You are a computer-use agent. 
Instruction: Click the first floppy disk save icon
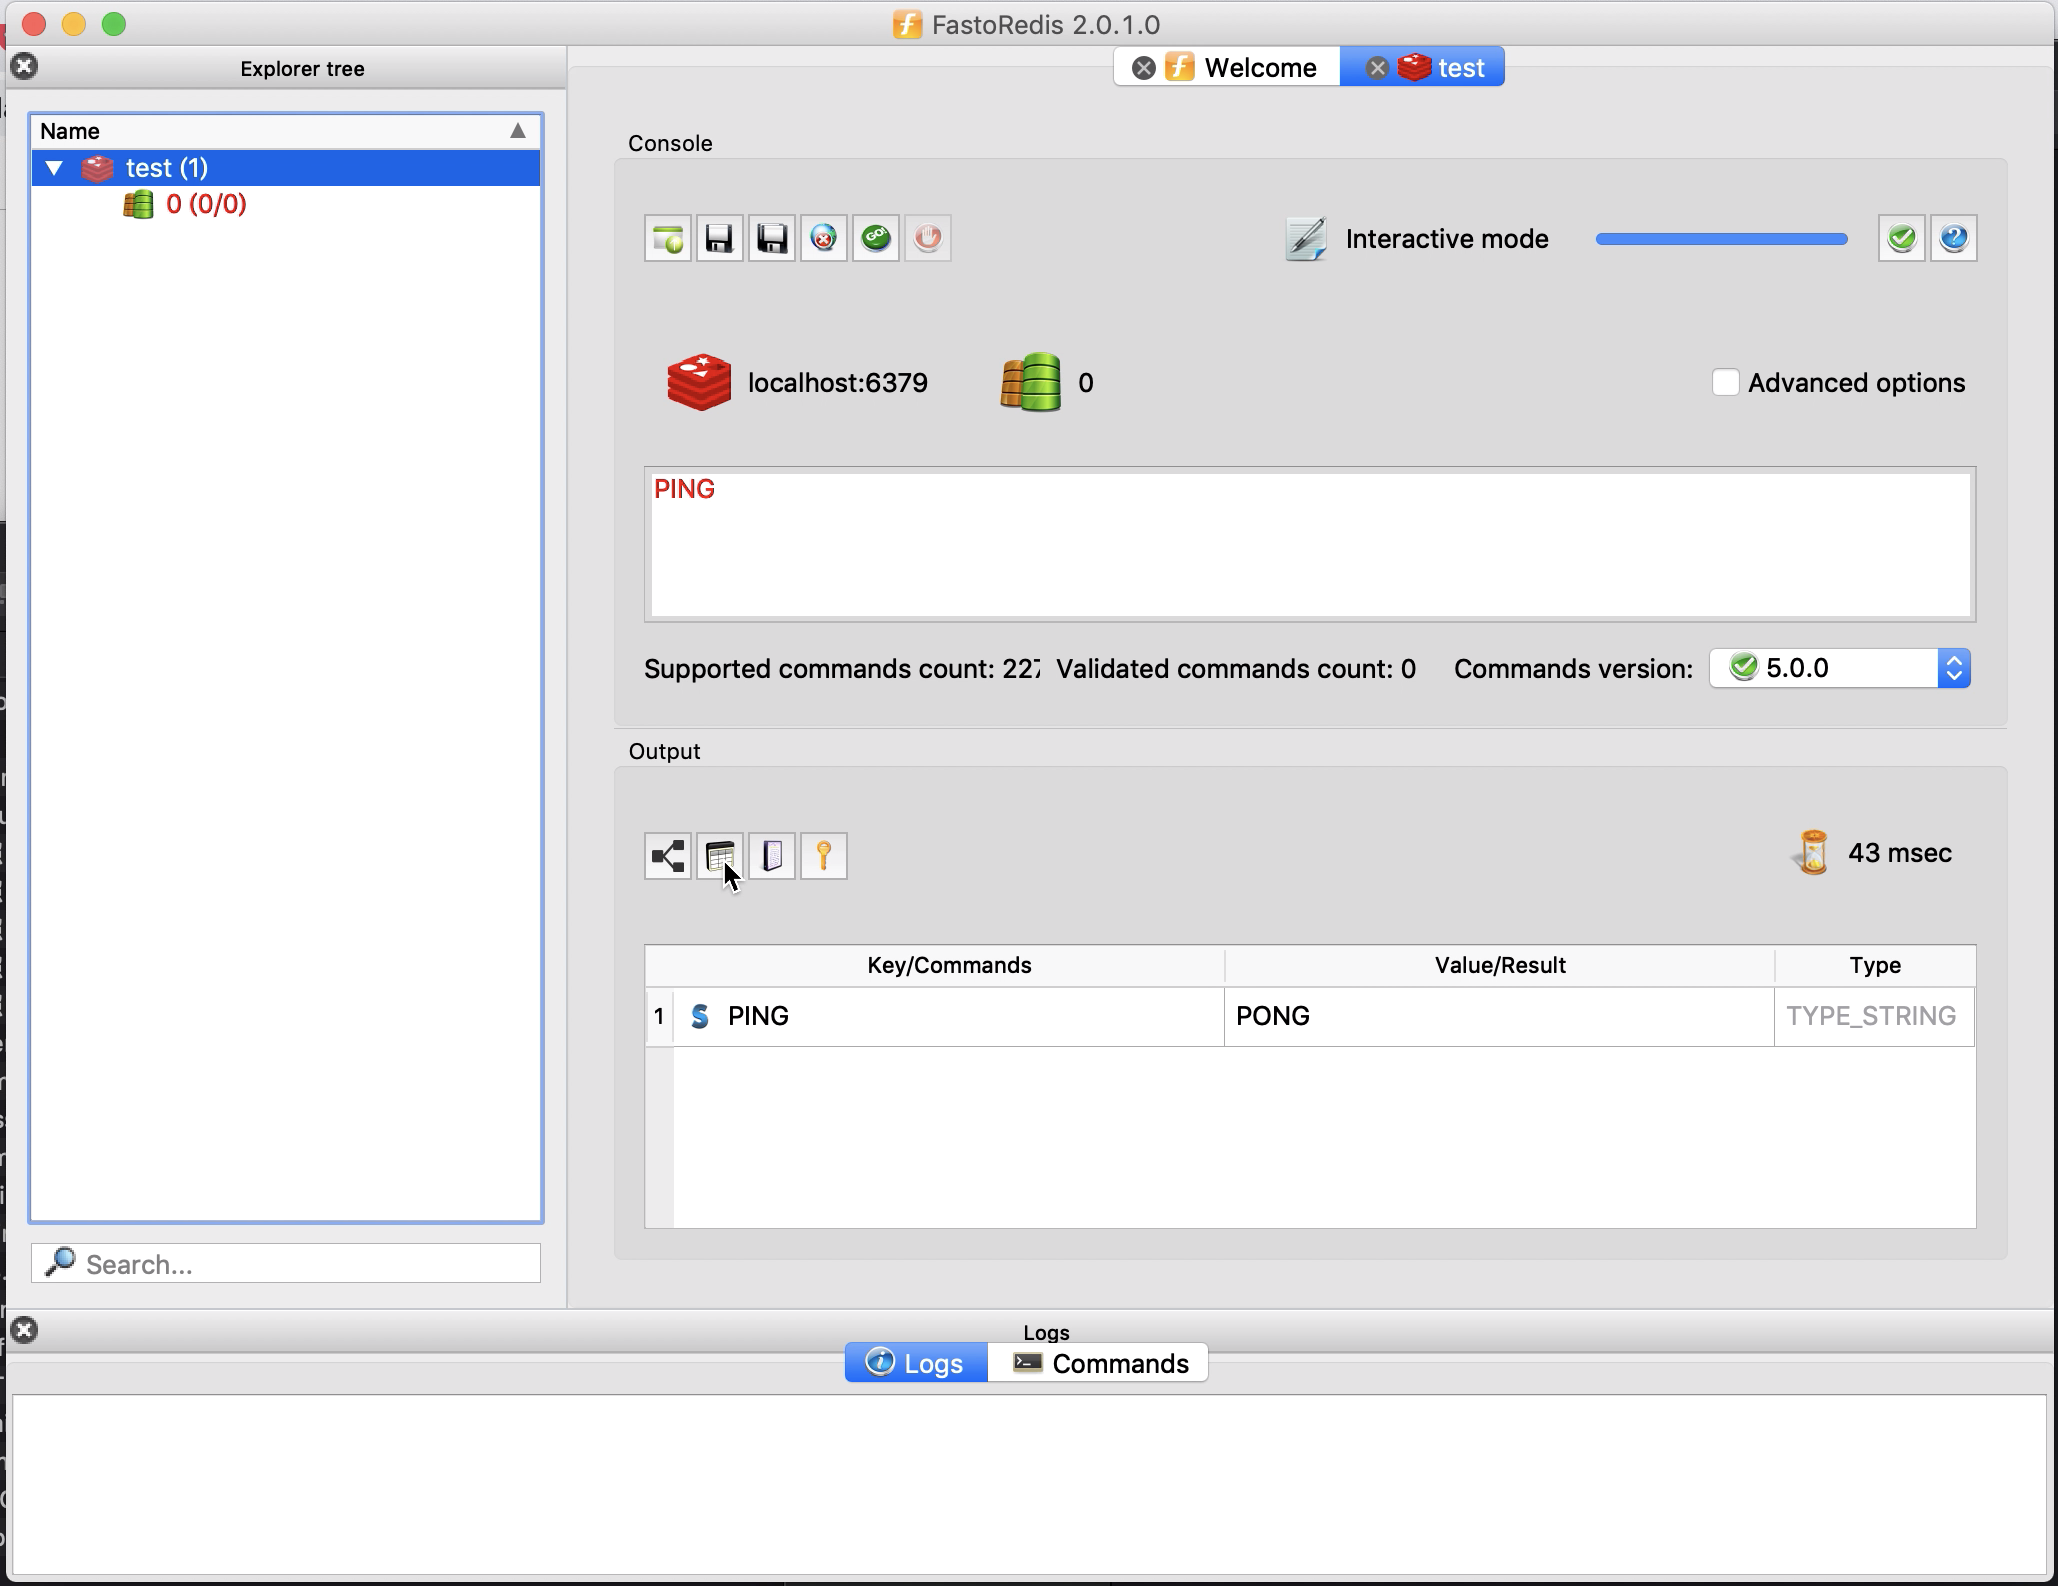click(720, 238)
